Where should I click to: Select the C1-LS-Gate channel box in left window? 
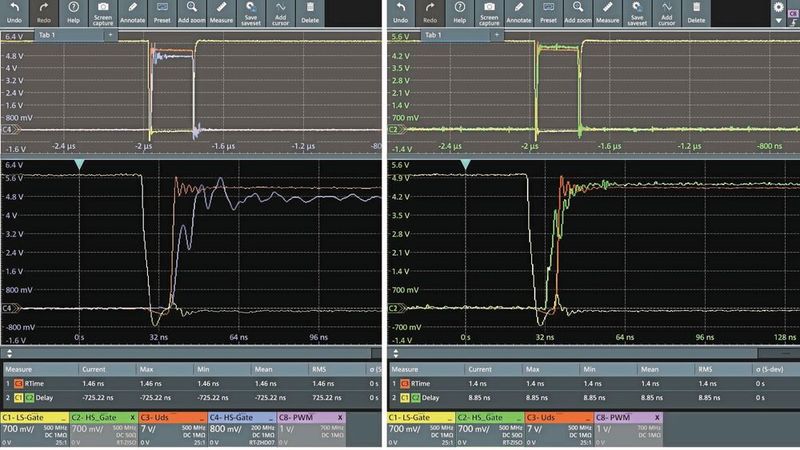tap(35, 428)
